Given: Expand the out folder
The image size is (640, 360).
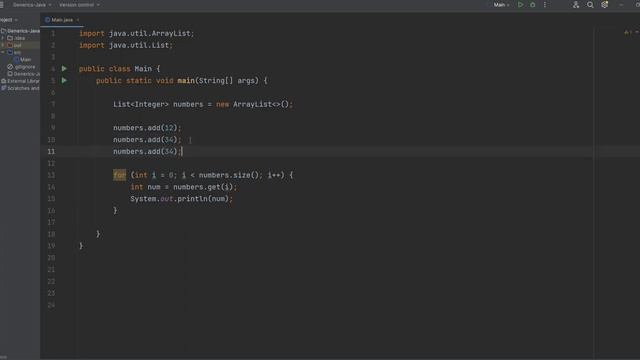Looking at the screenshot, I should click(3, 45).
